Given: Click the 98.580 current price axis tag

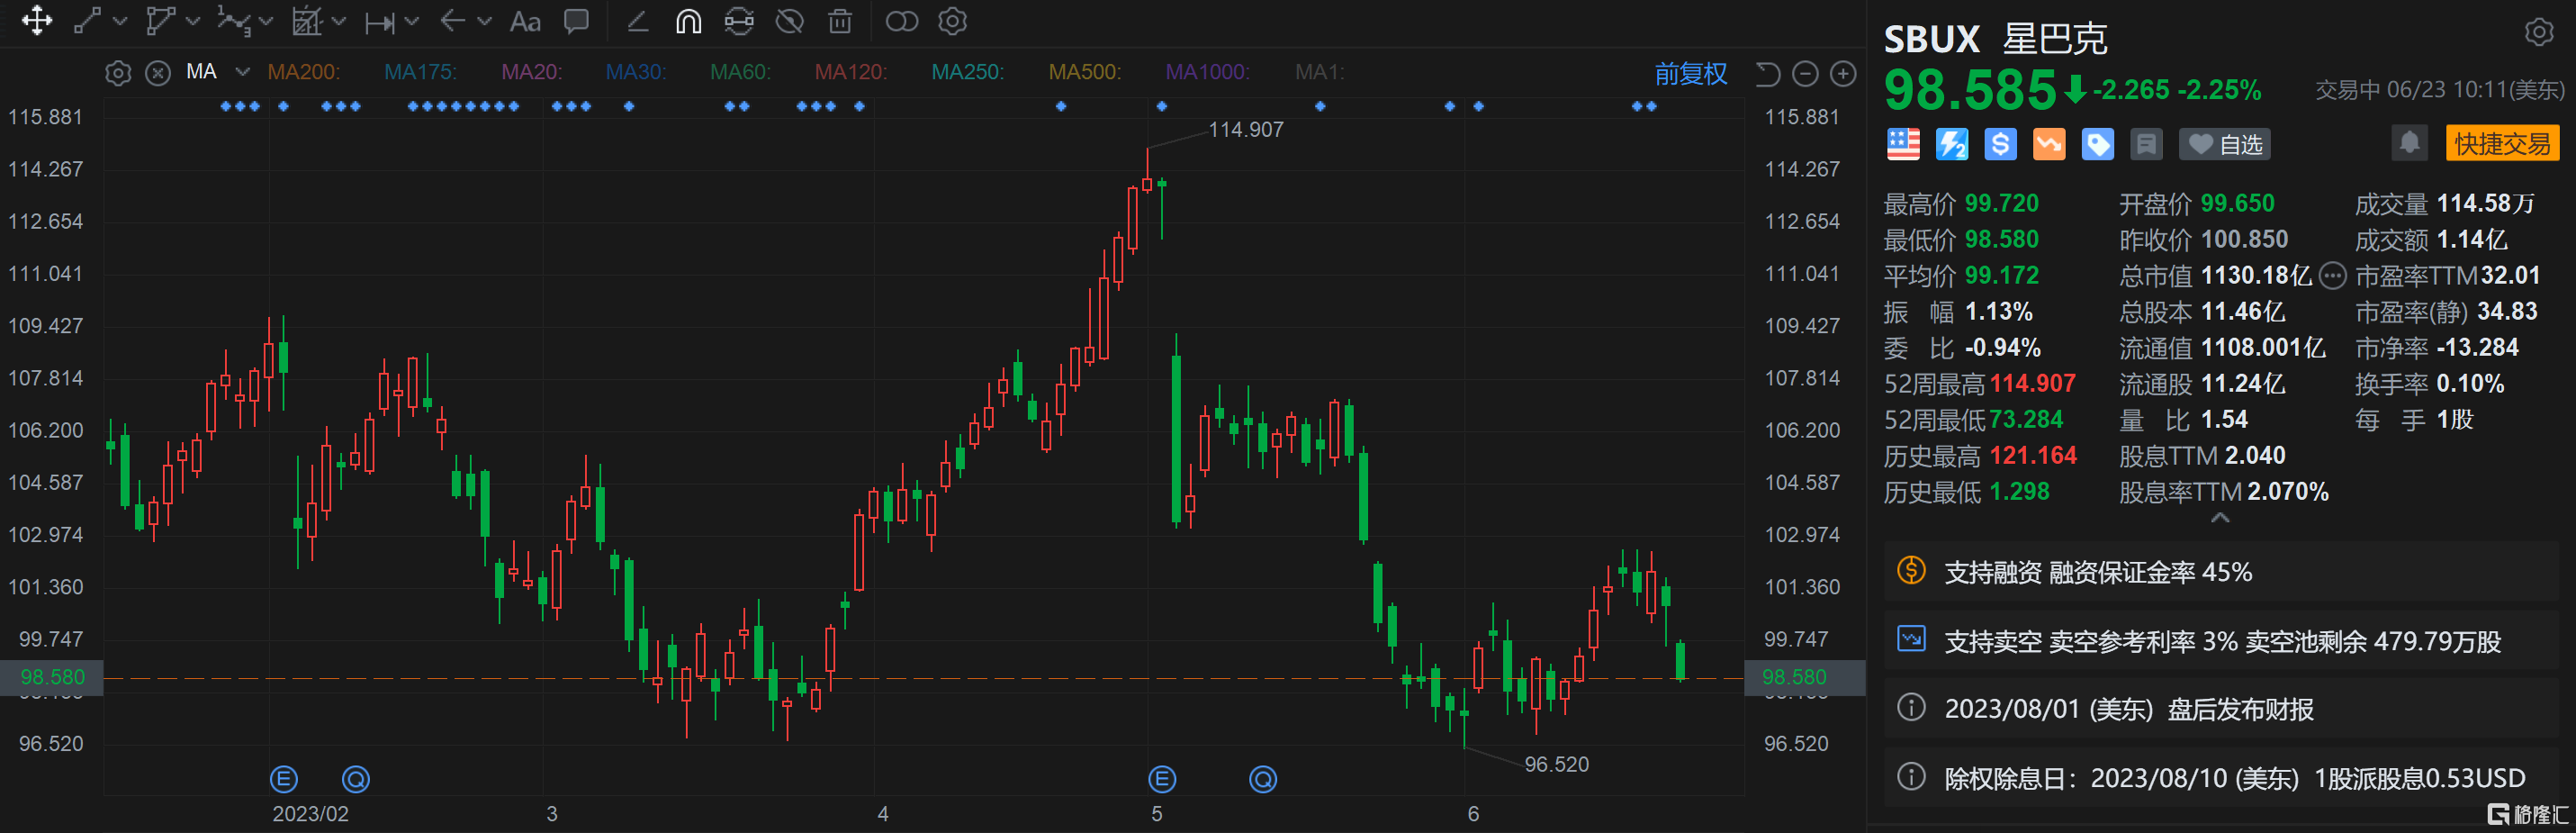Looking at the screenshot, I should [1803, 677].
